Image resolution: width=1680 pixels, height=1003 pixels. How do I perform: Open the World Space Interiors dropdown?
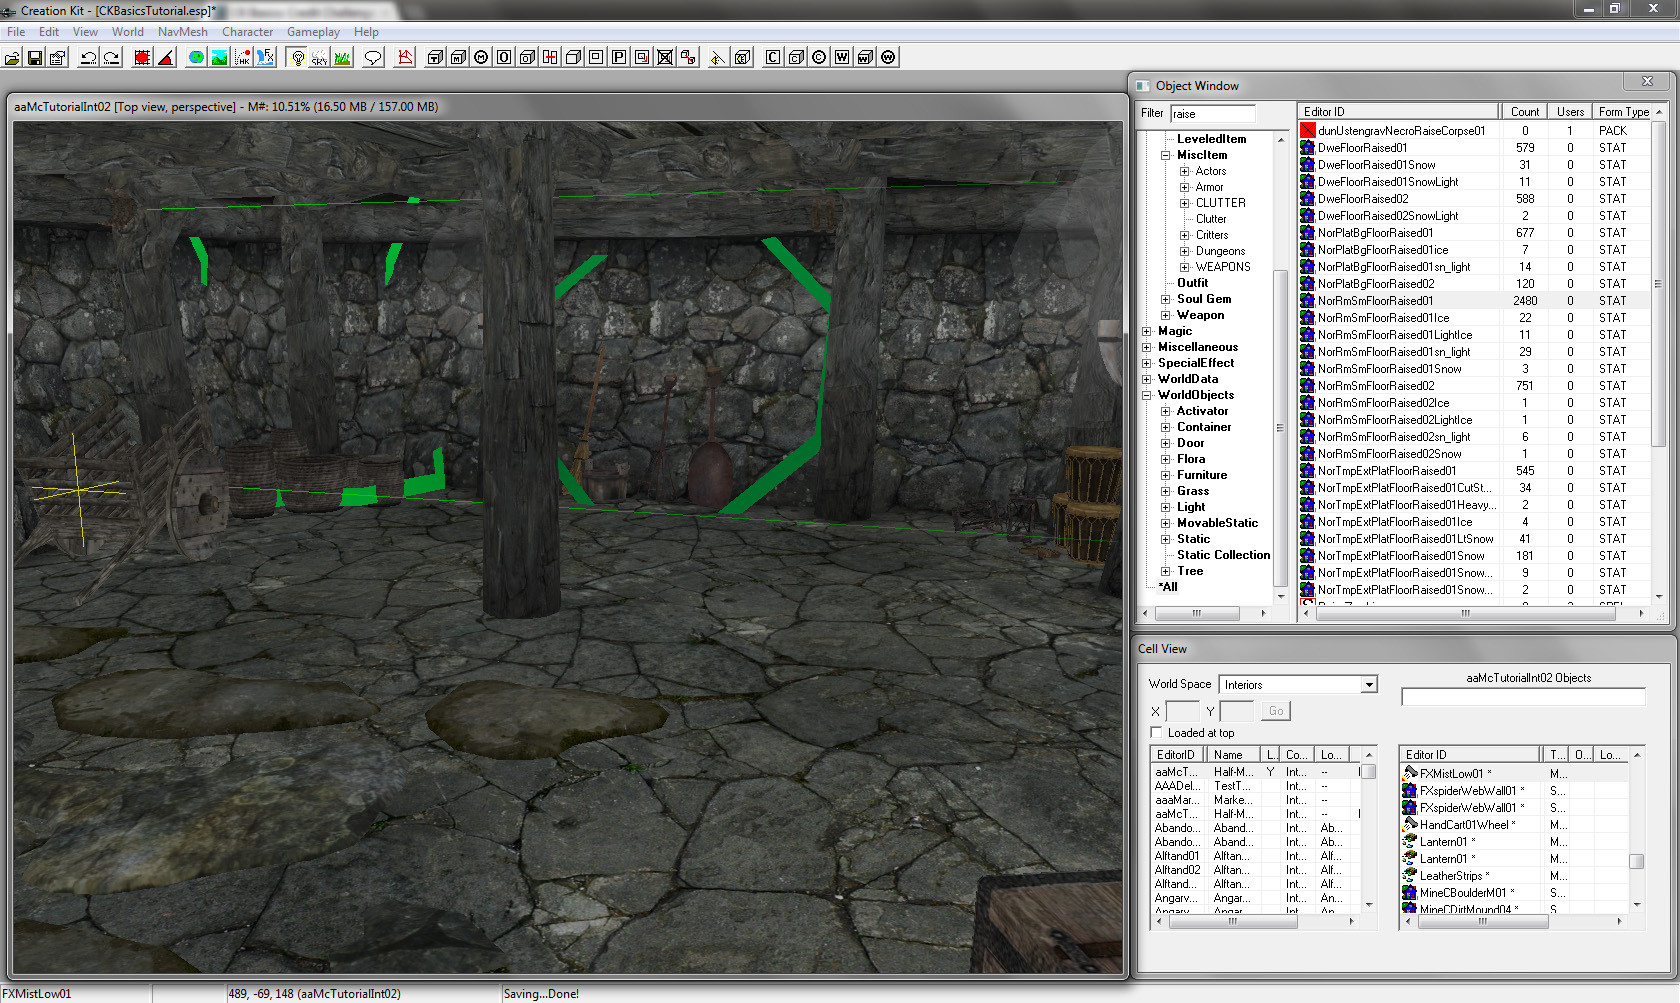(x=1369, y=685)
